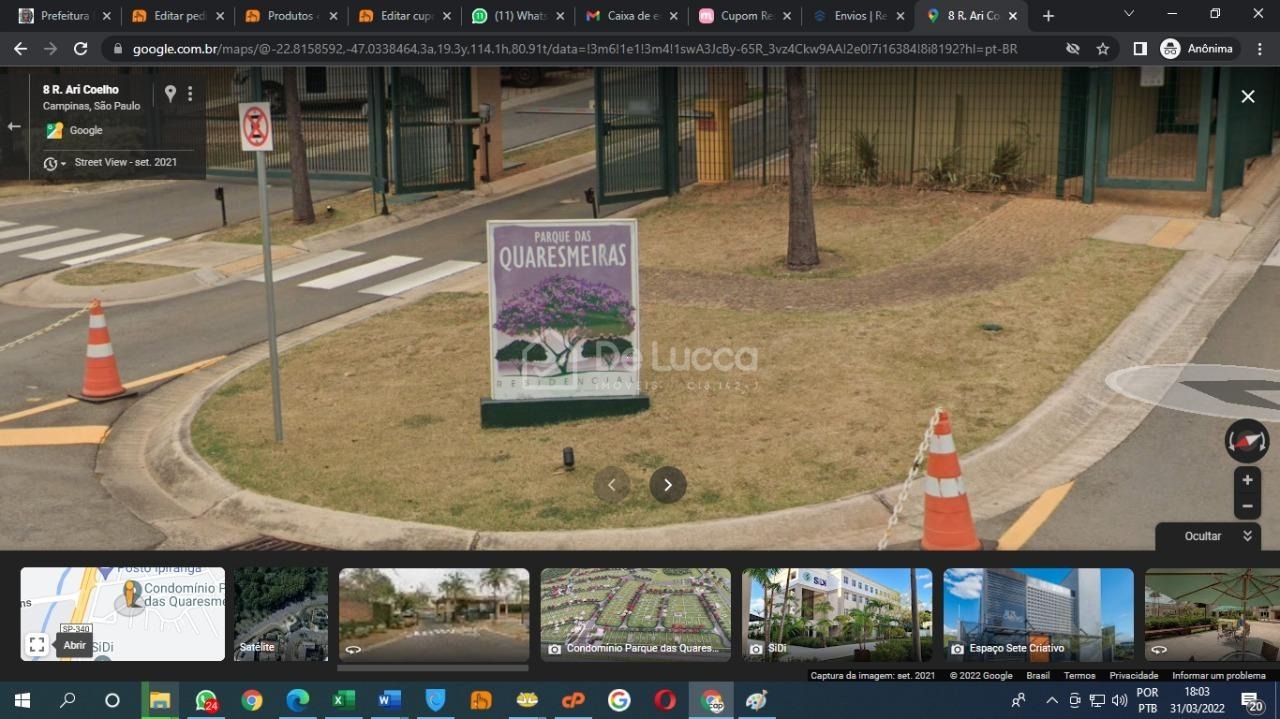
Task: Click the location pin icon in the address panel
Action: click(170, 93)
